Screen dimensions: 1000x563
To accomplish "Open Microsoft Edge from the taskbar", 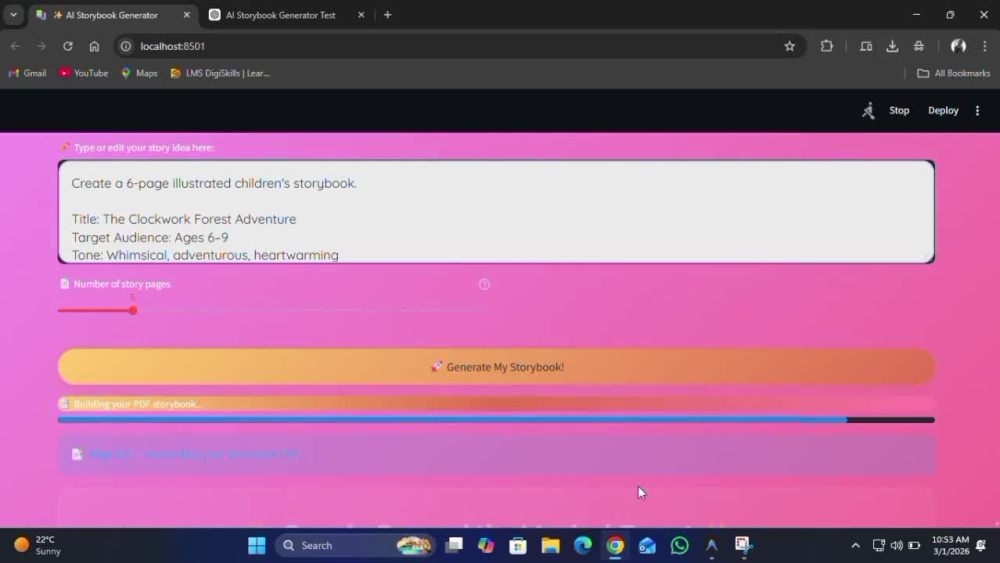I will [583, 545].
